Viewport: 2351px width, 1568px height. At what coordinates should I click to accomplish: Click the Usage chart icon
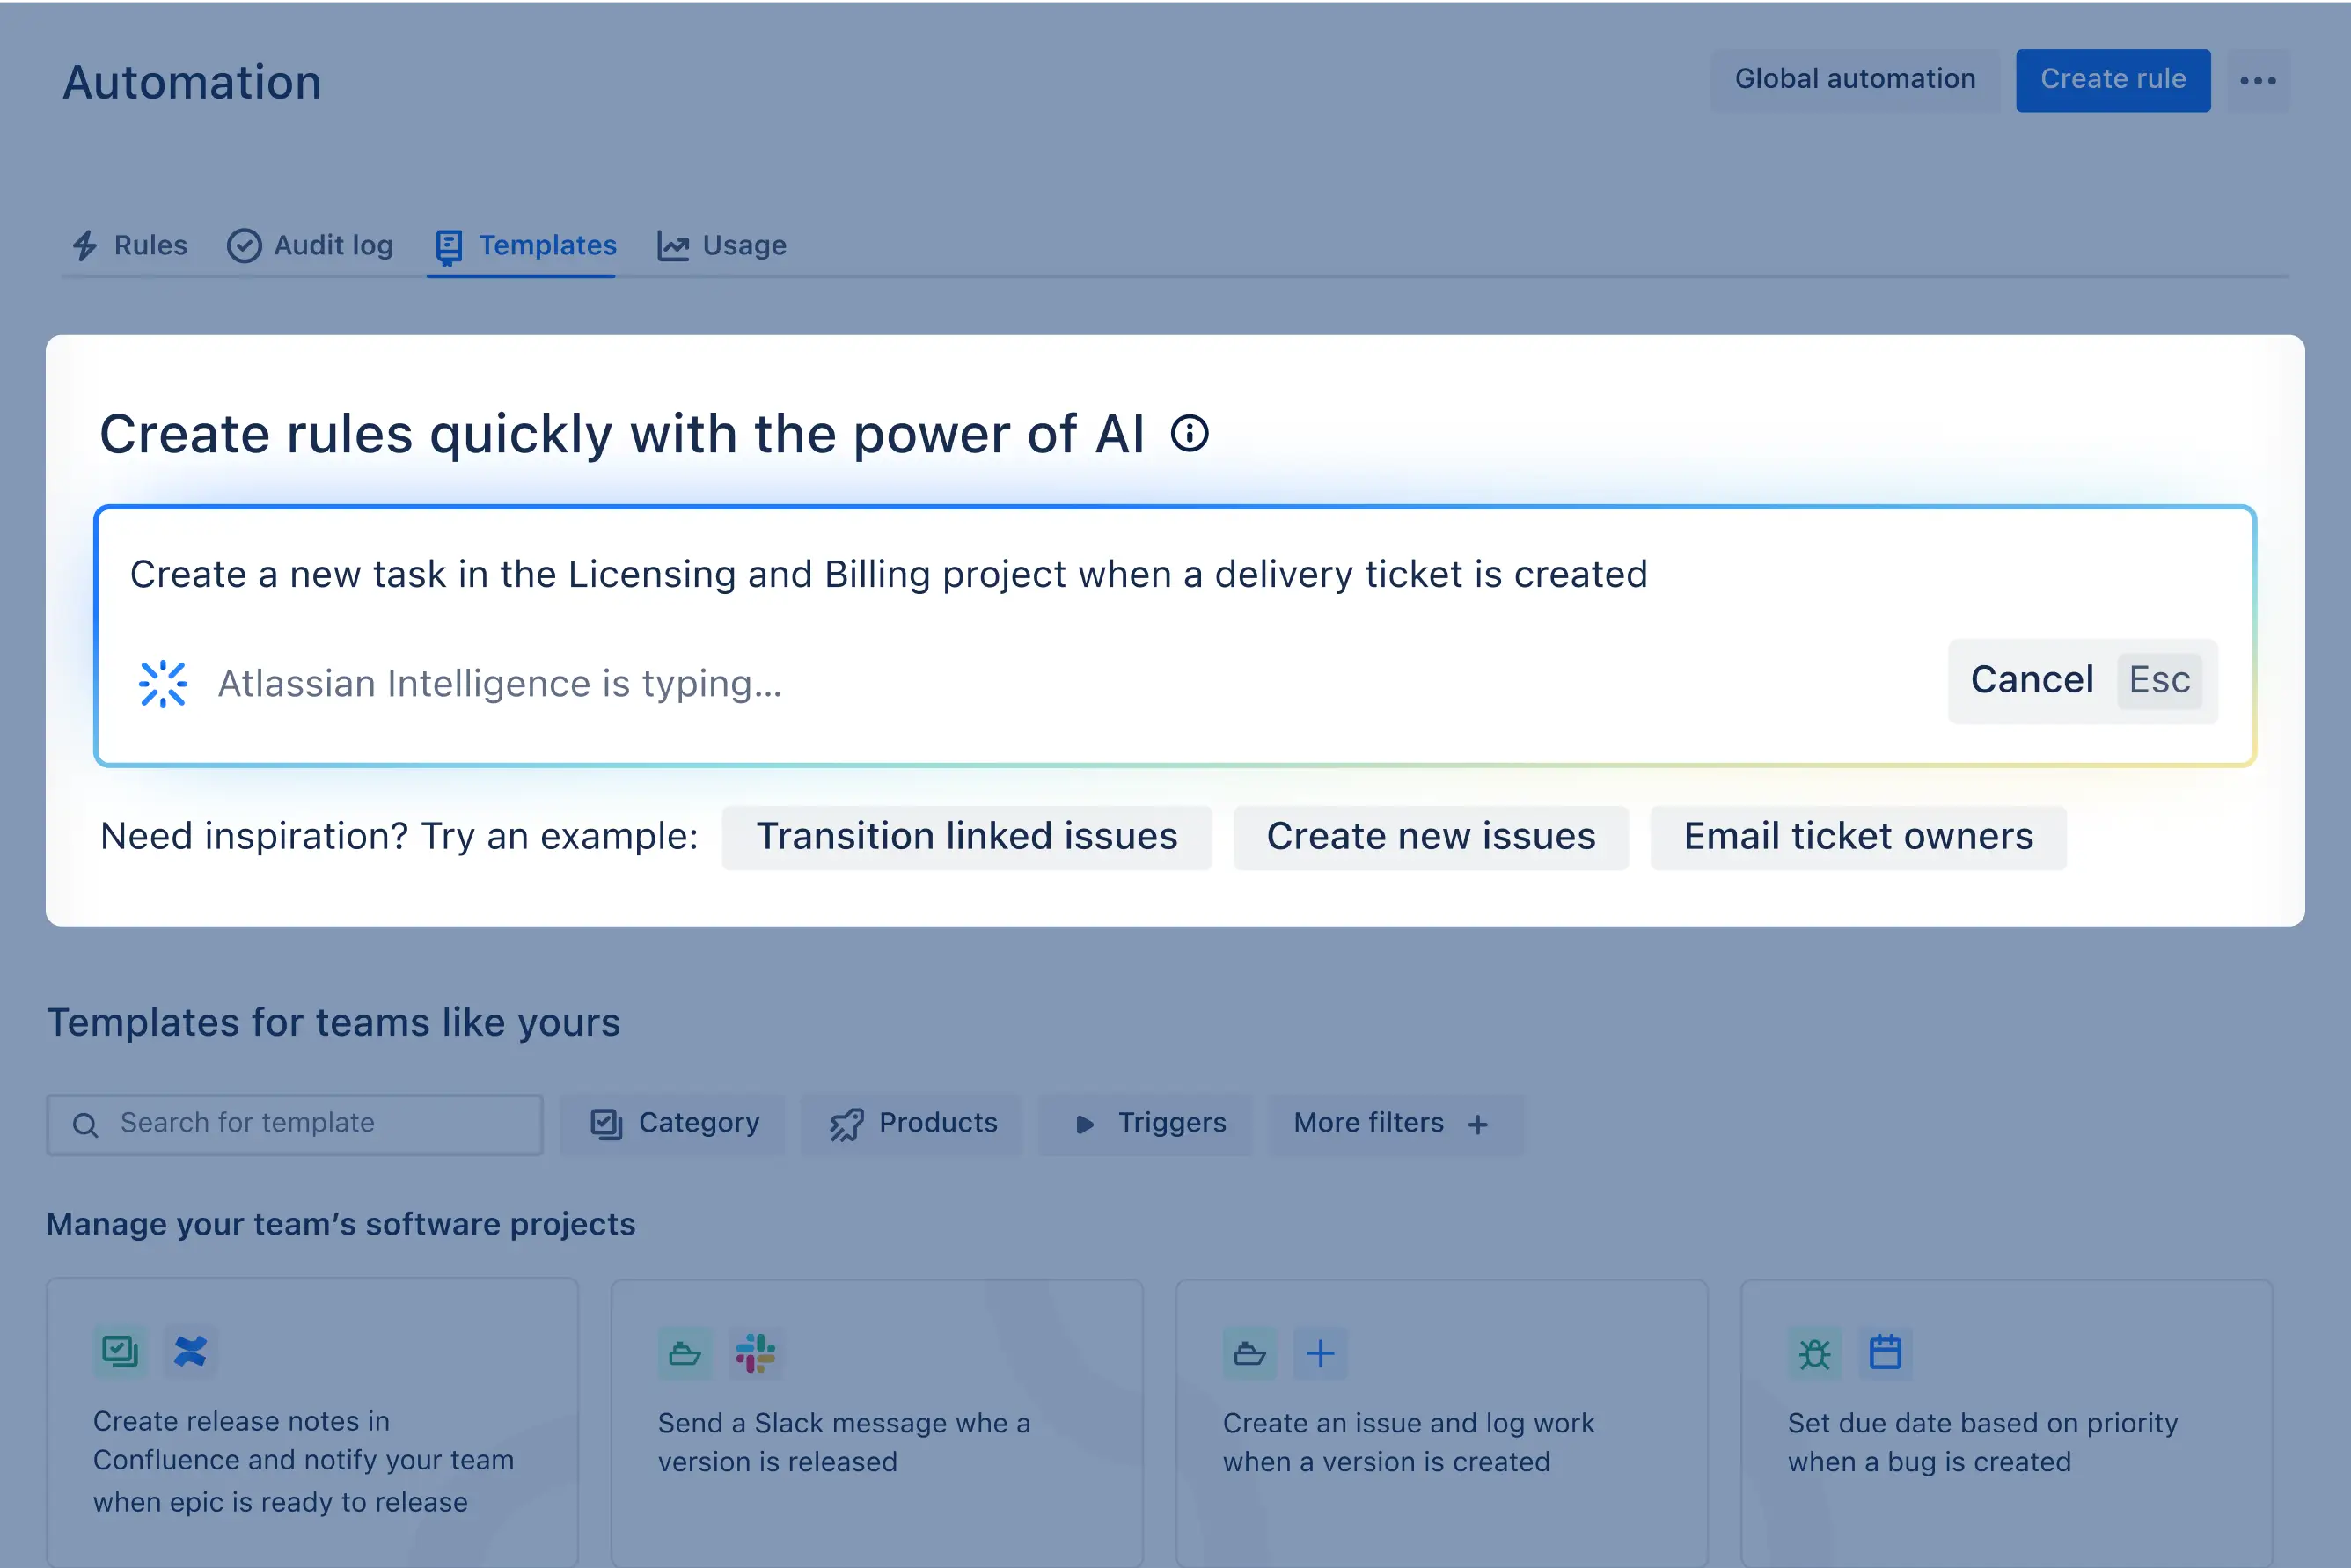click(x=673, y=246)
